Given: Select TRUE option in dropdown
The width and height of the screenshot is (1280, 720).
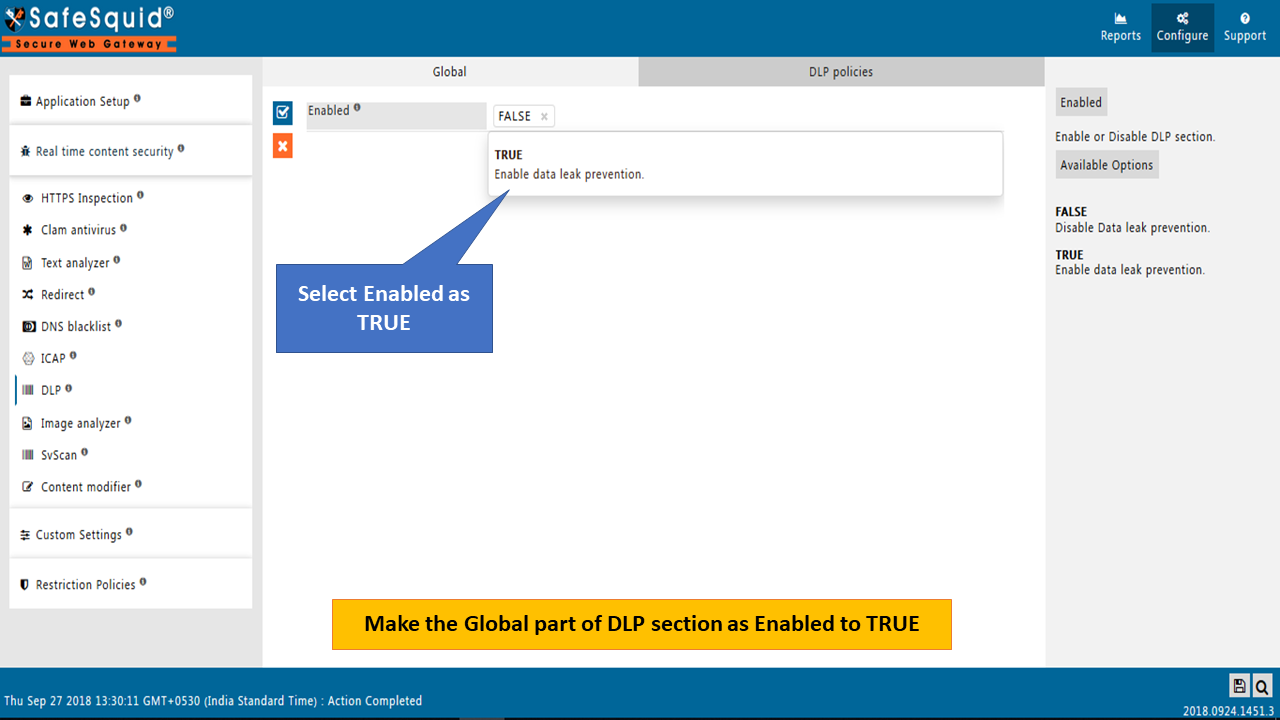Looking at the screenshot, I should 747,164.
